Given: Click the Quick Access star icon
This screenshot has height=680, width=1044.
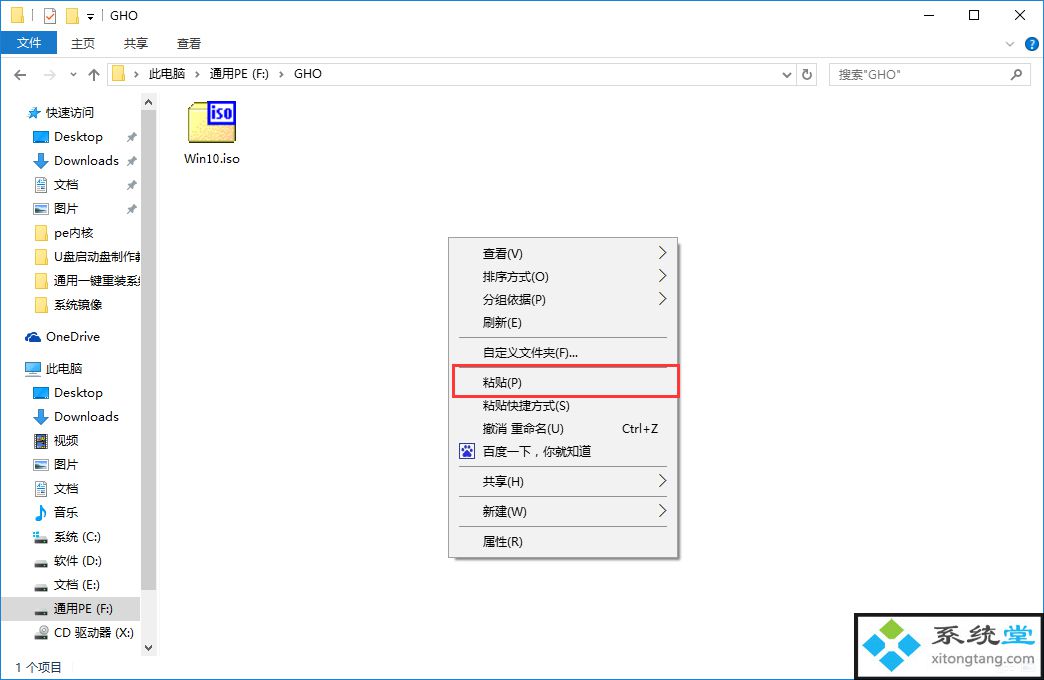Looking at the screenshot, I should [x=33, y=113].
